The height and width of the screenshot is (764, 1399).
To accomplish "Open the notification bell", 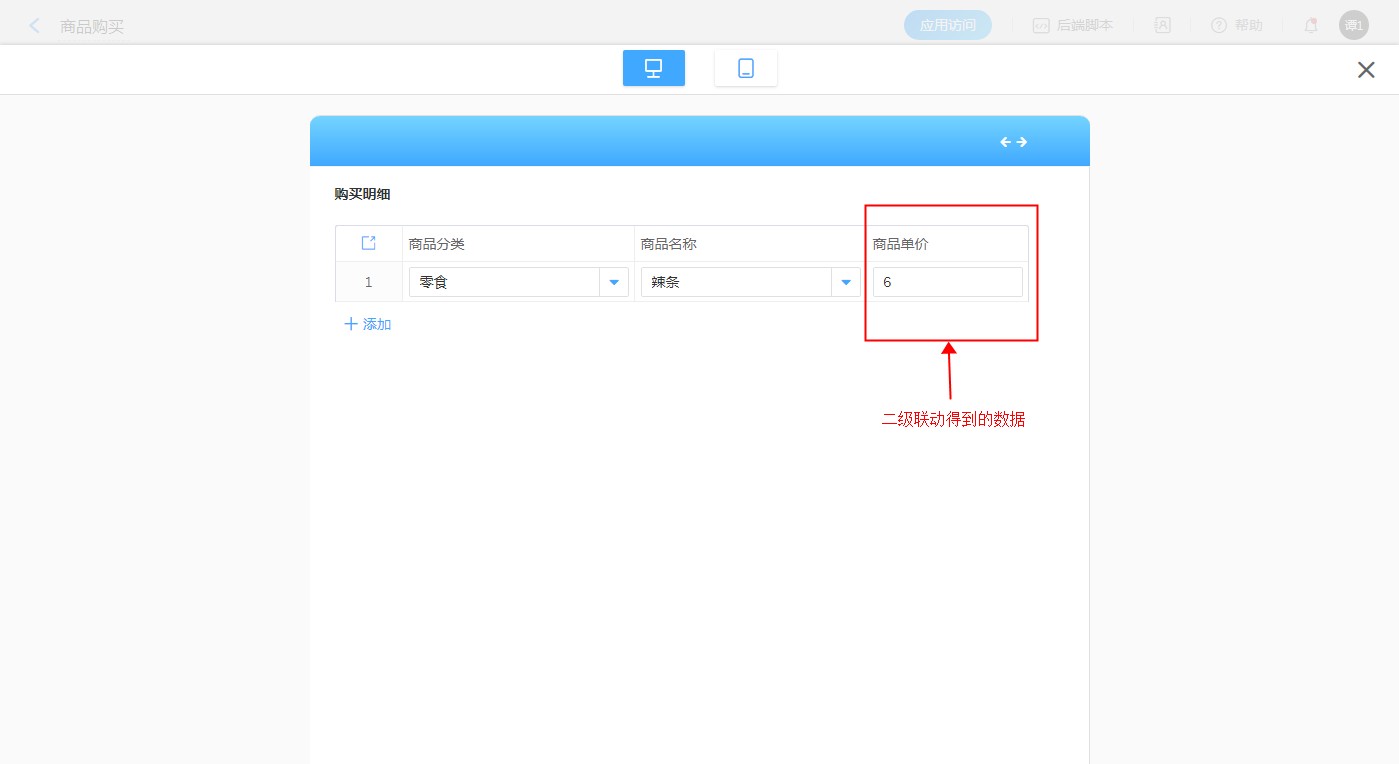I will tap(1310, 25).
